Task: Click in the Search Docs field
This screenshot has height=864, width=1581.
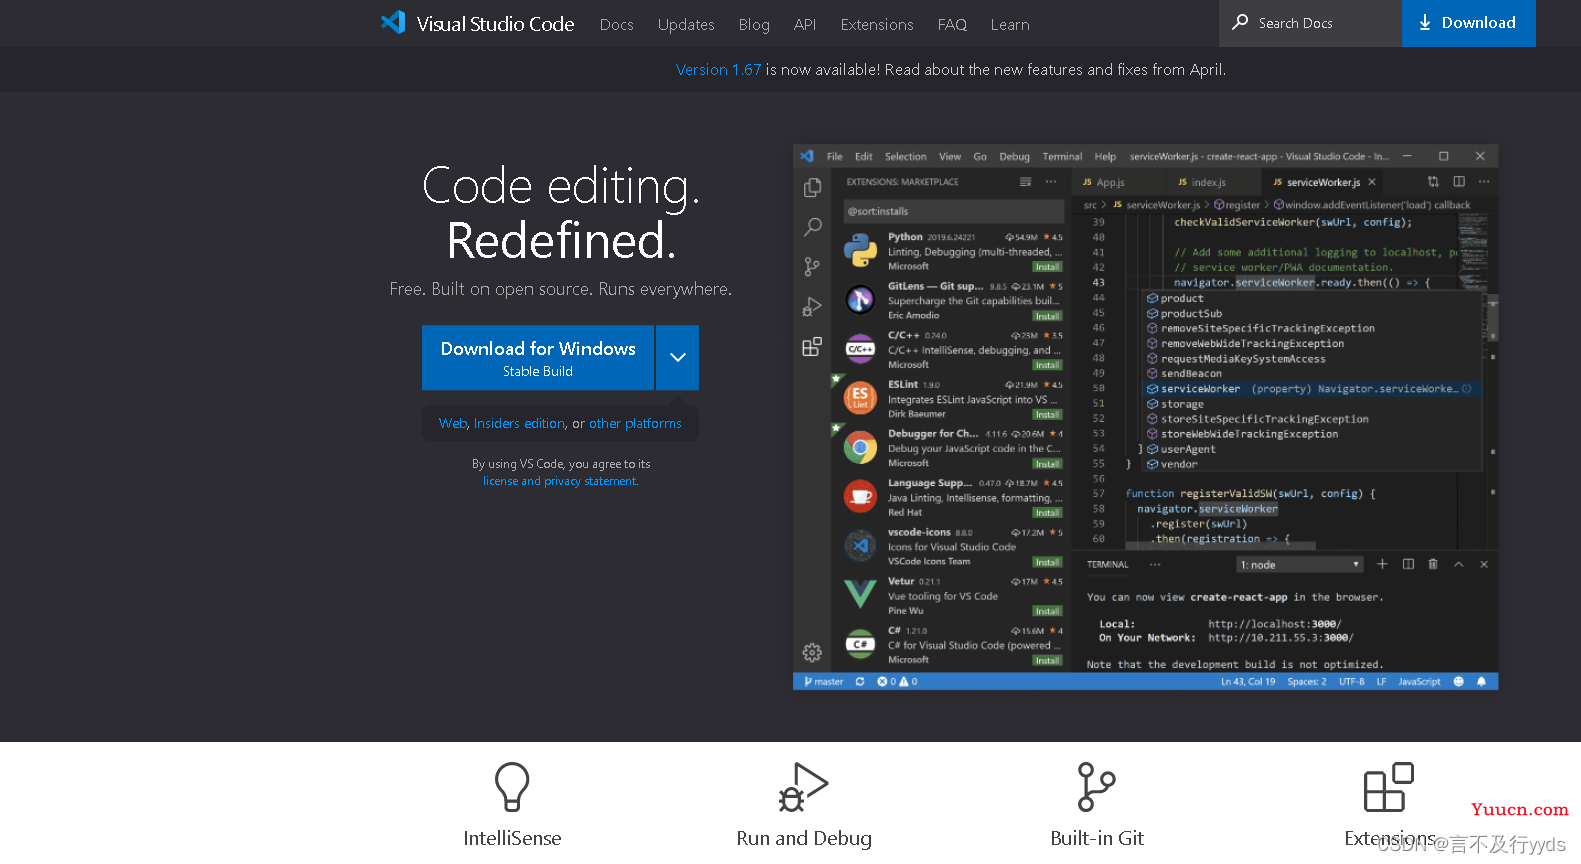Action: coord(1310,23)
